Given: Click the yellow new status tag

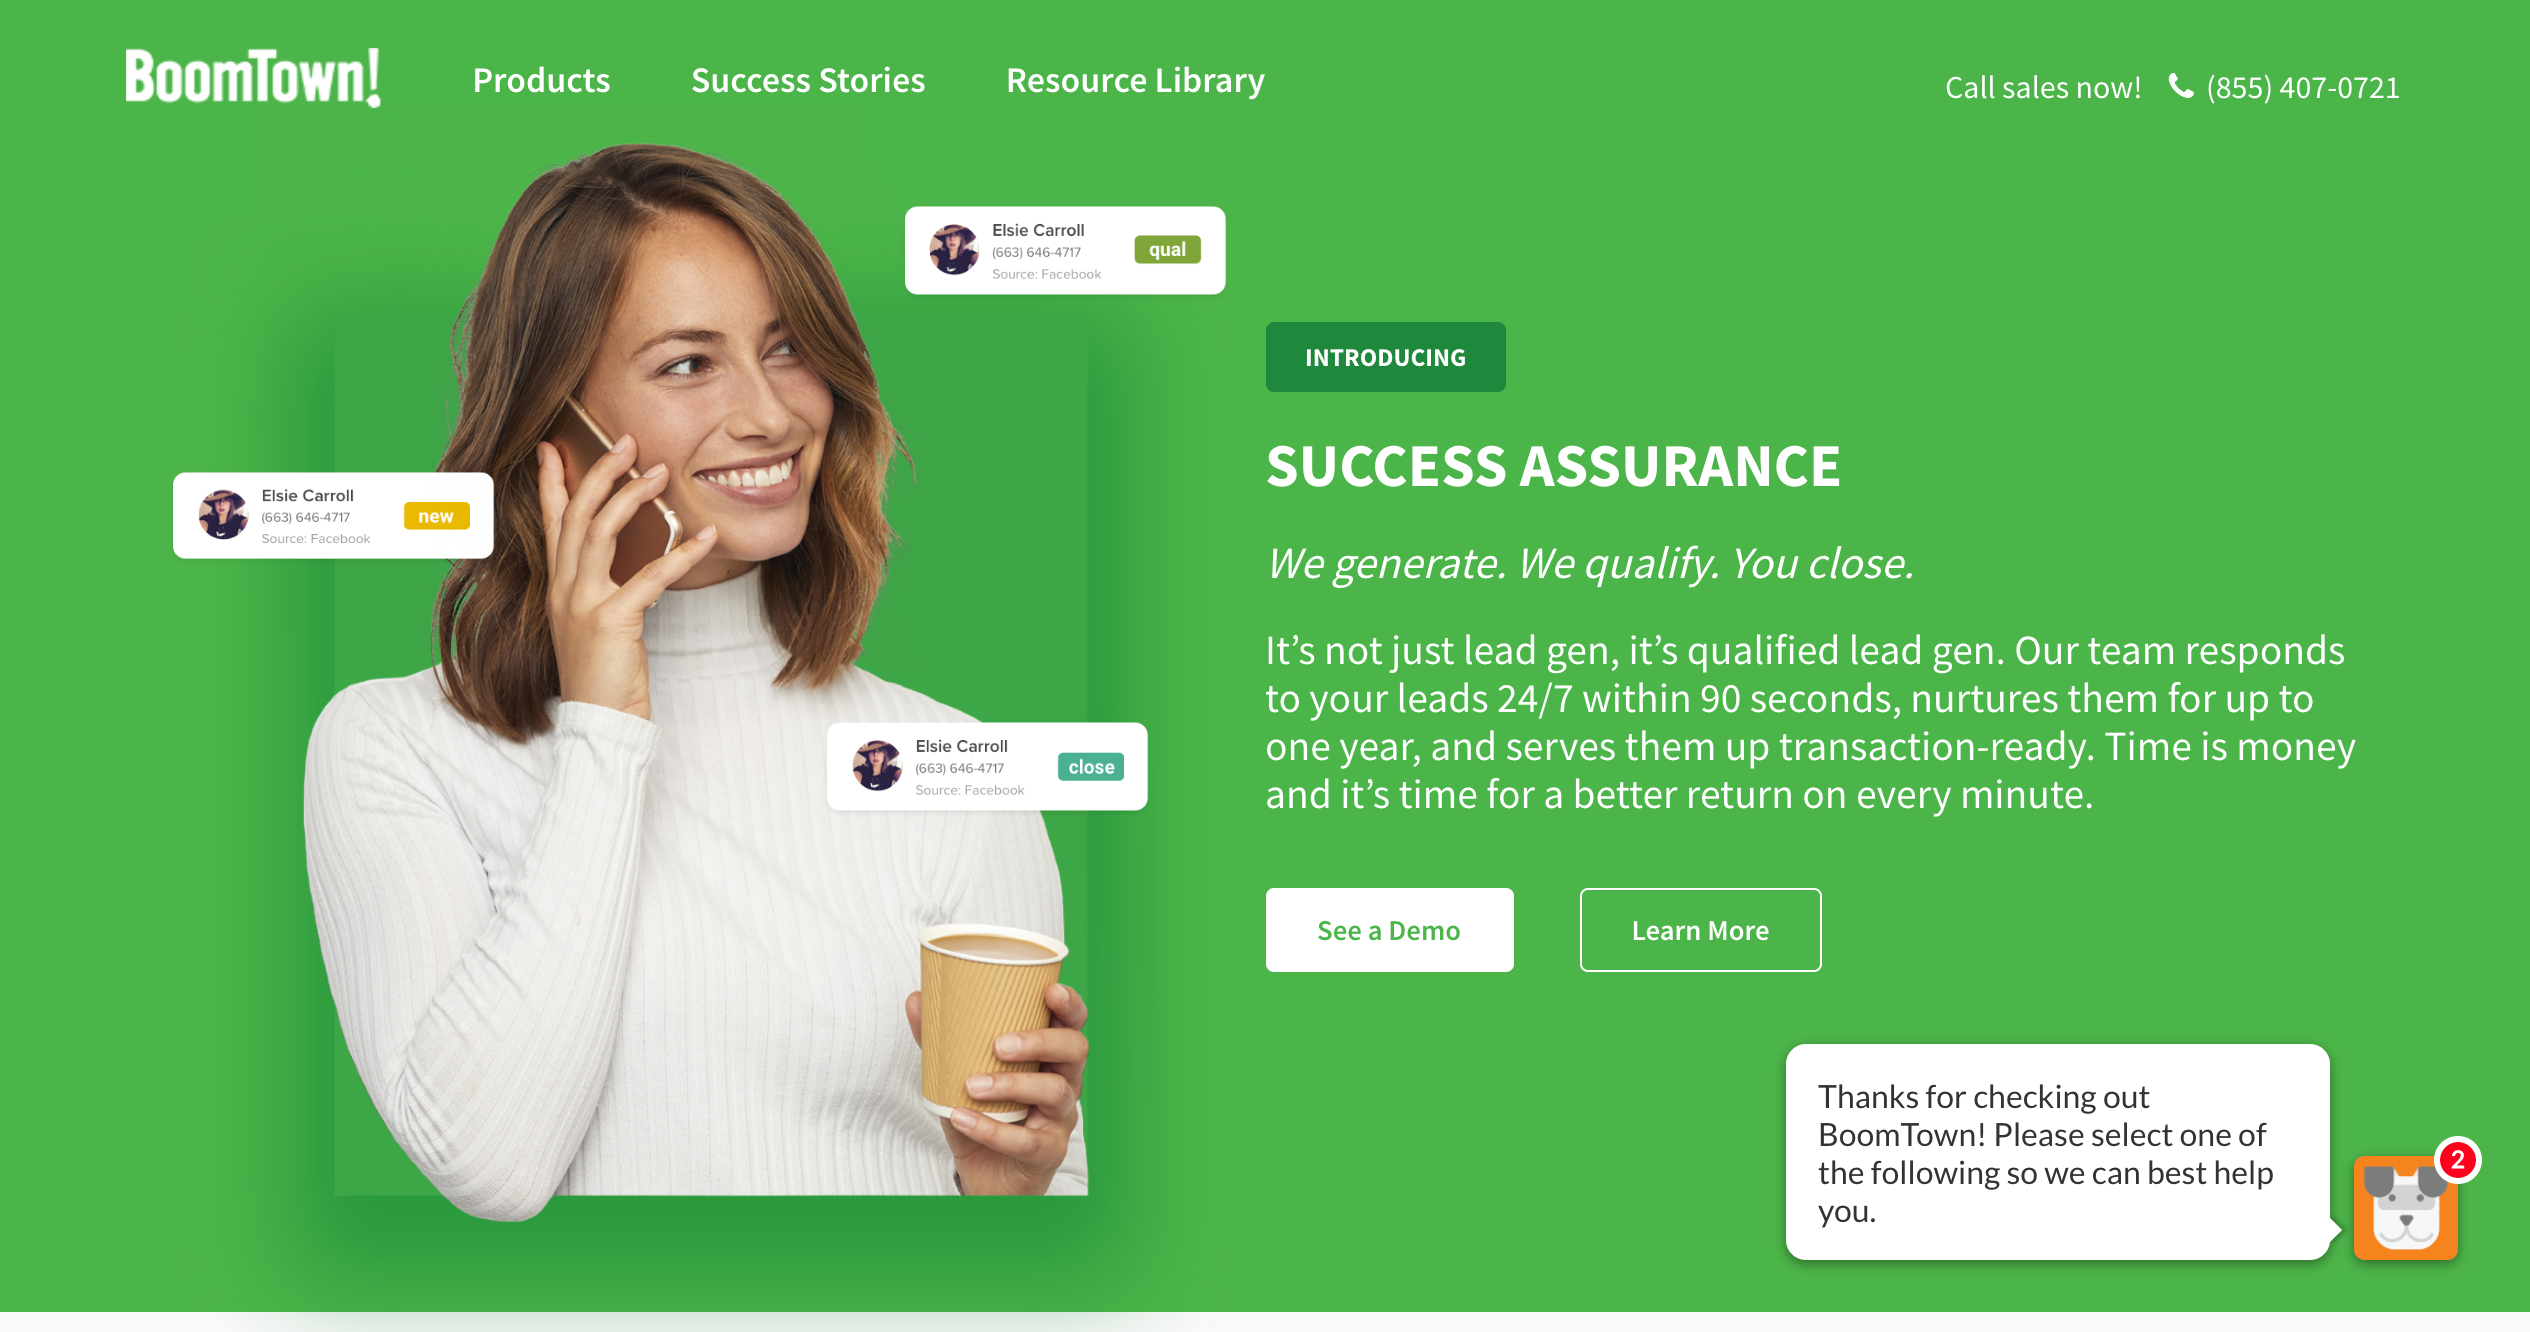Looking at the screenshot, I should (436, 516).
